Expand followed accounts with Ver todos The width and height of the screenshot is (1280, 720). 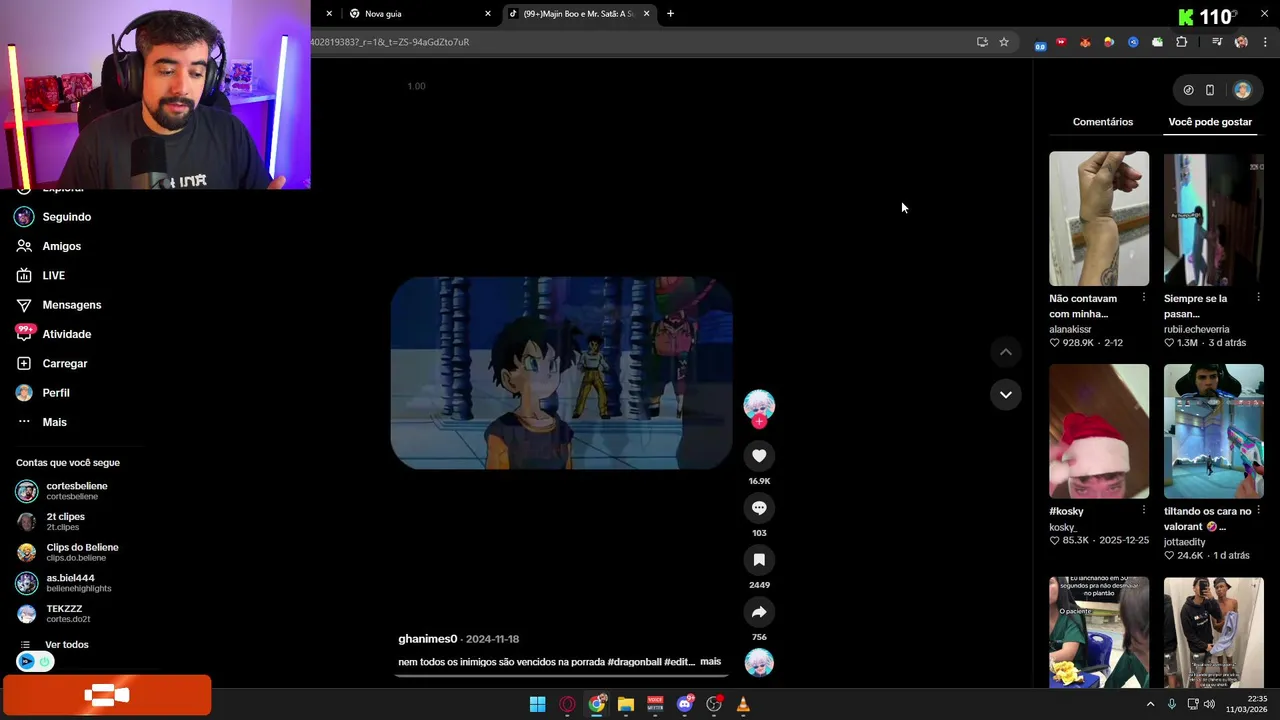click(x=66, y=645)
